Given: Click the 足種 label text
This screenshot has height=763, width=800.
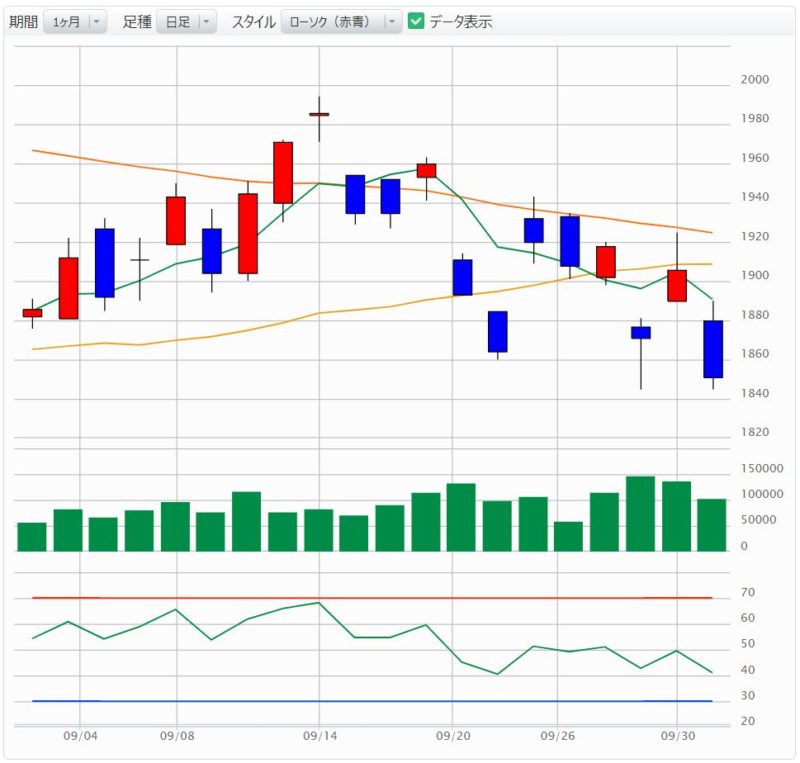Looking at the screenshot, I should click(137, 22).
